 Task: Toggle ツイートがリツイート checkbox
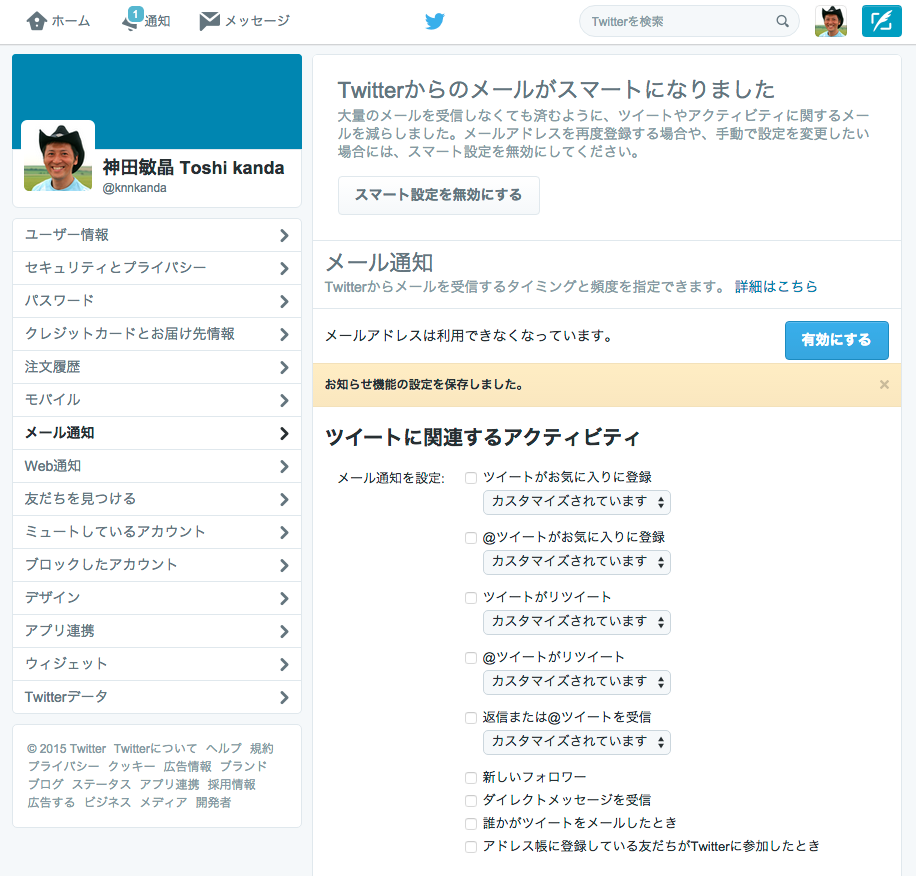click(x=471, y=597)
